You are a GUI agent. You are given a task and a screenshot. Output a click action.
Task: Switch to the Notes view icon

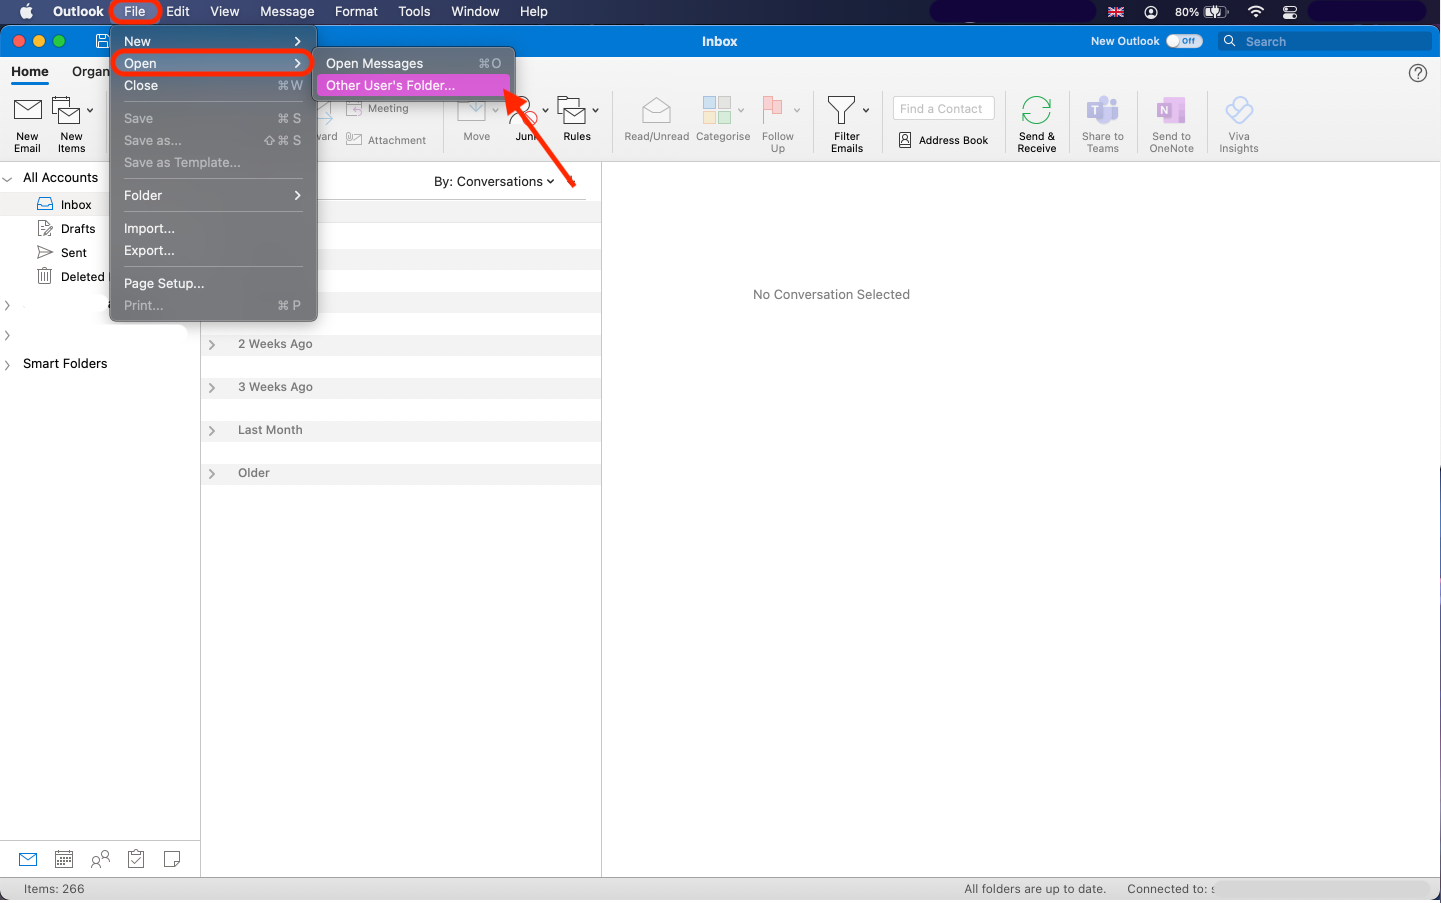pos(172,859)
